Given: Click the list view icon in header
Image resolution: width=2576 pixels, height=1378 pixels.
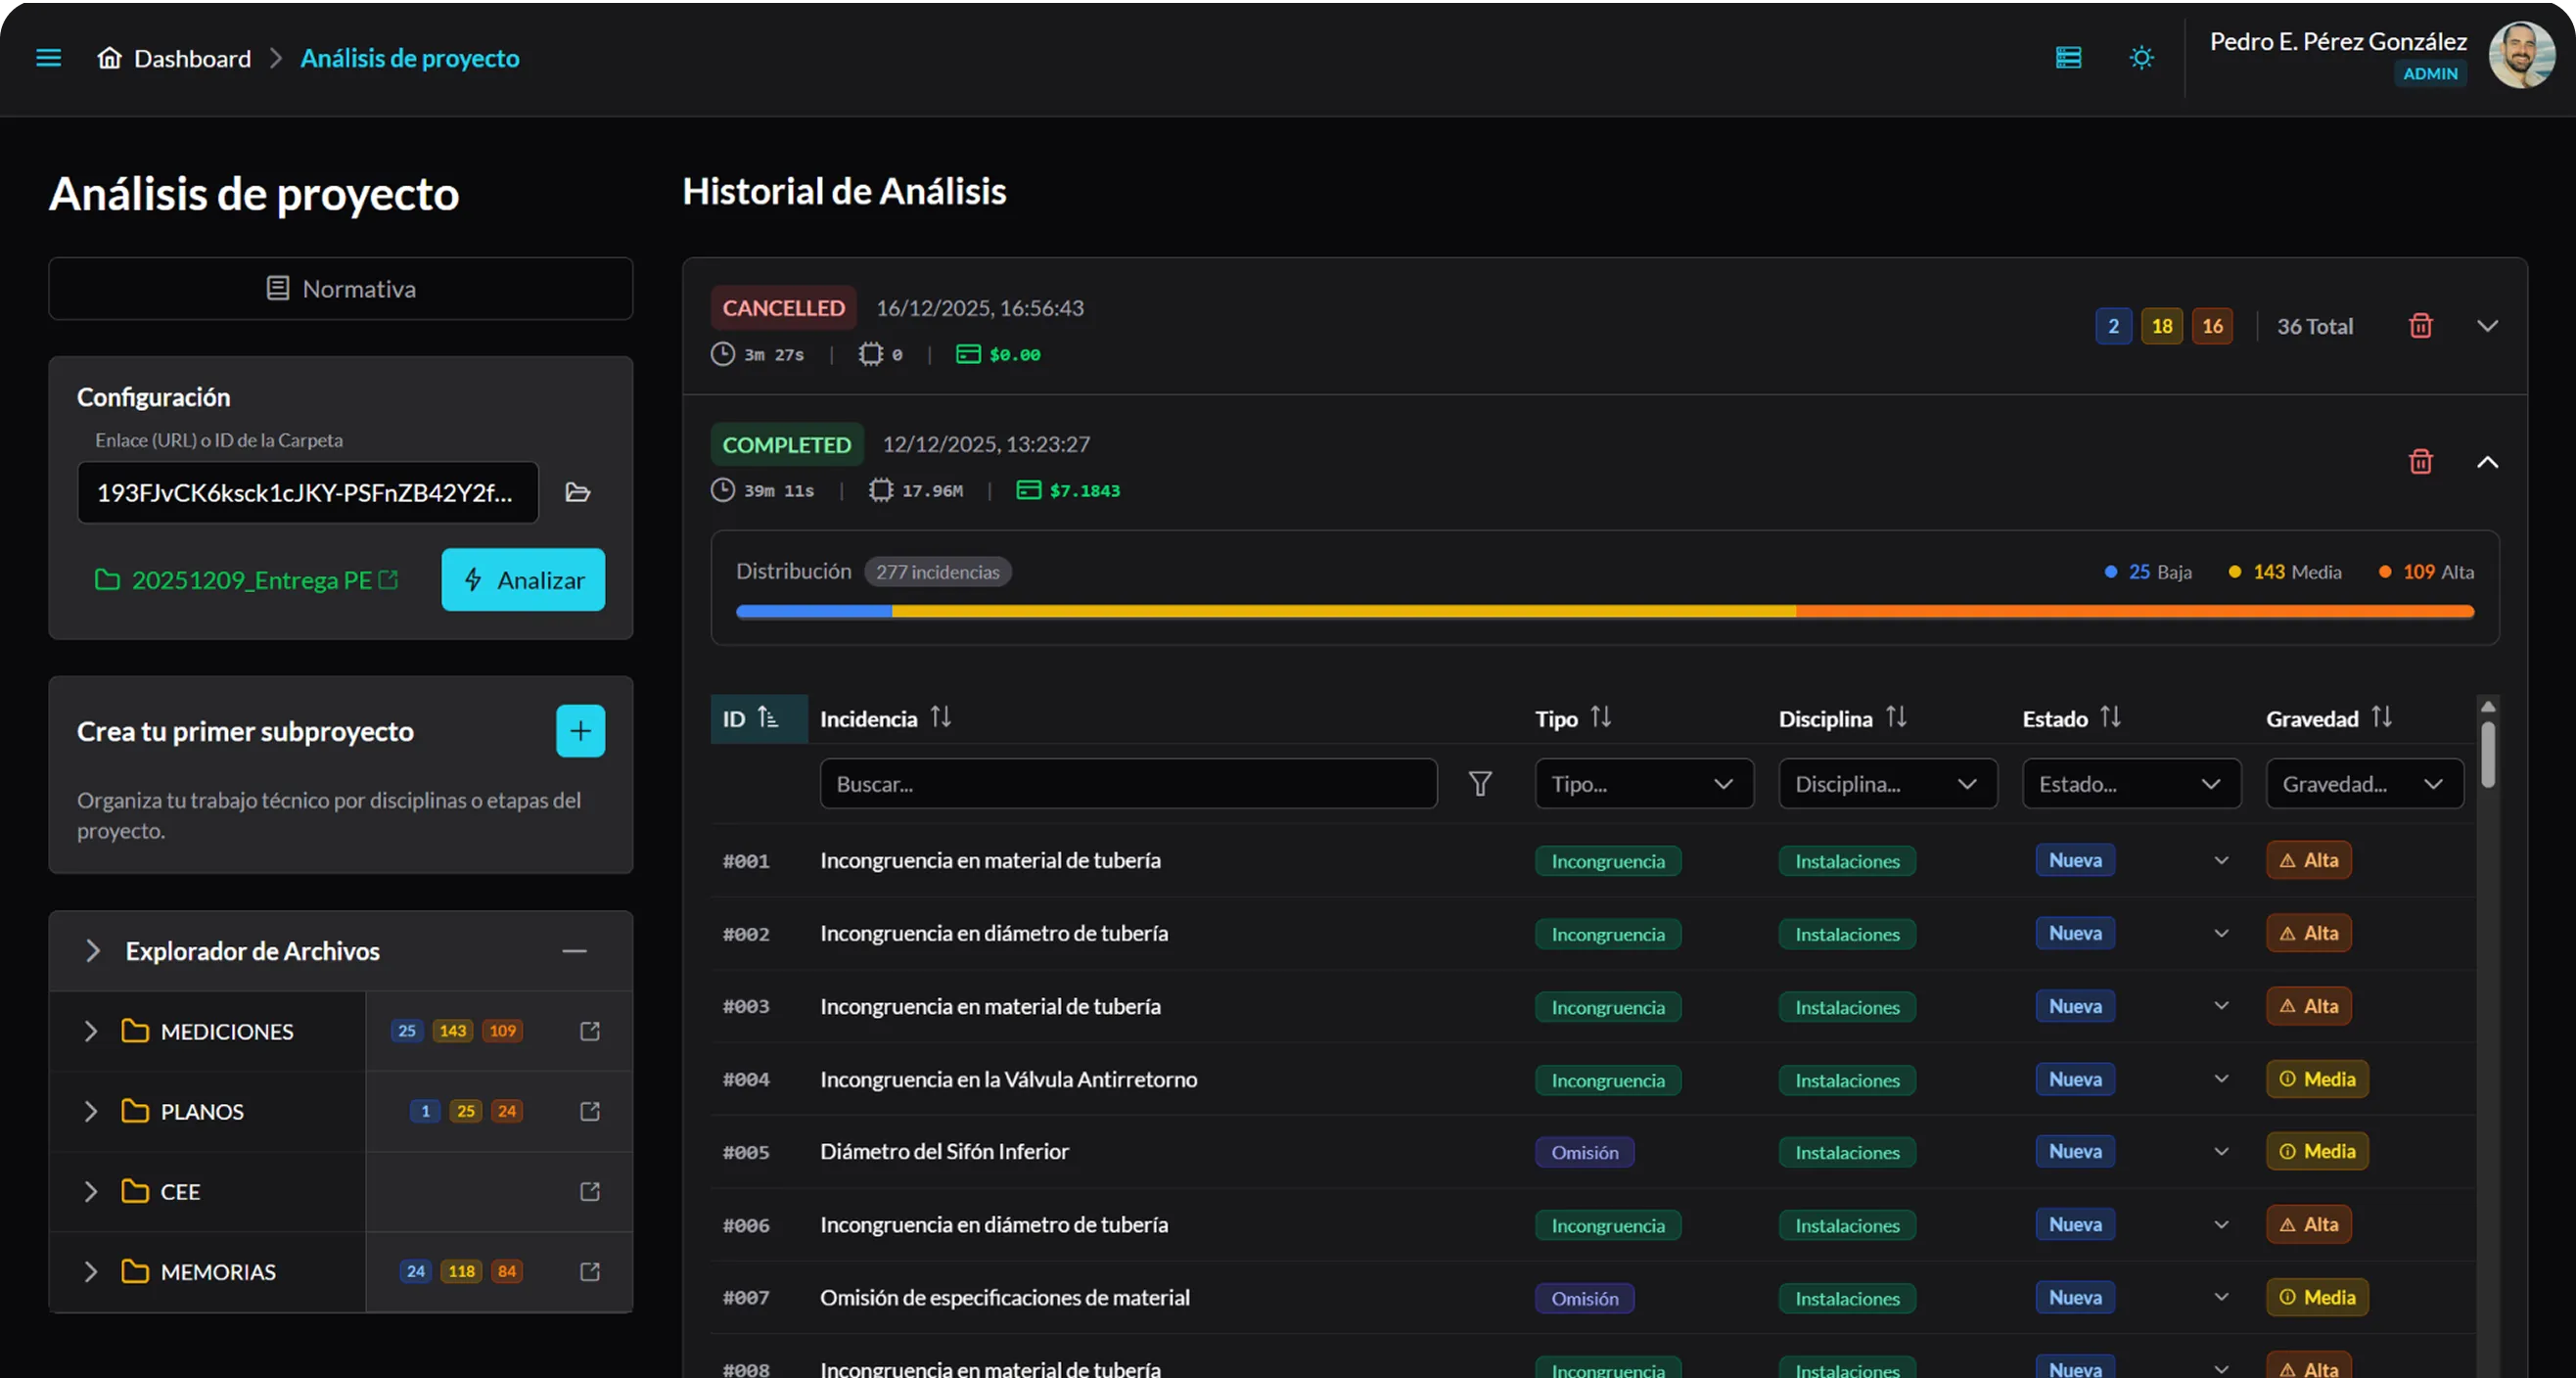Looking at the screenshot, I should pos(2068,58).
